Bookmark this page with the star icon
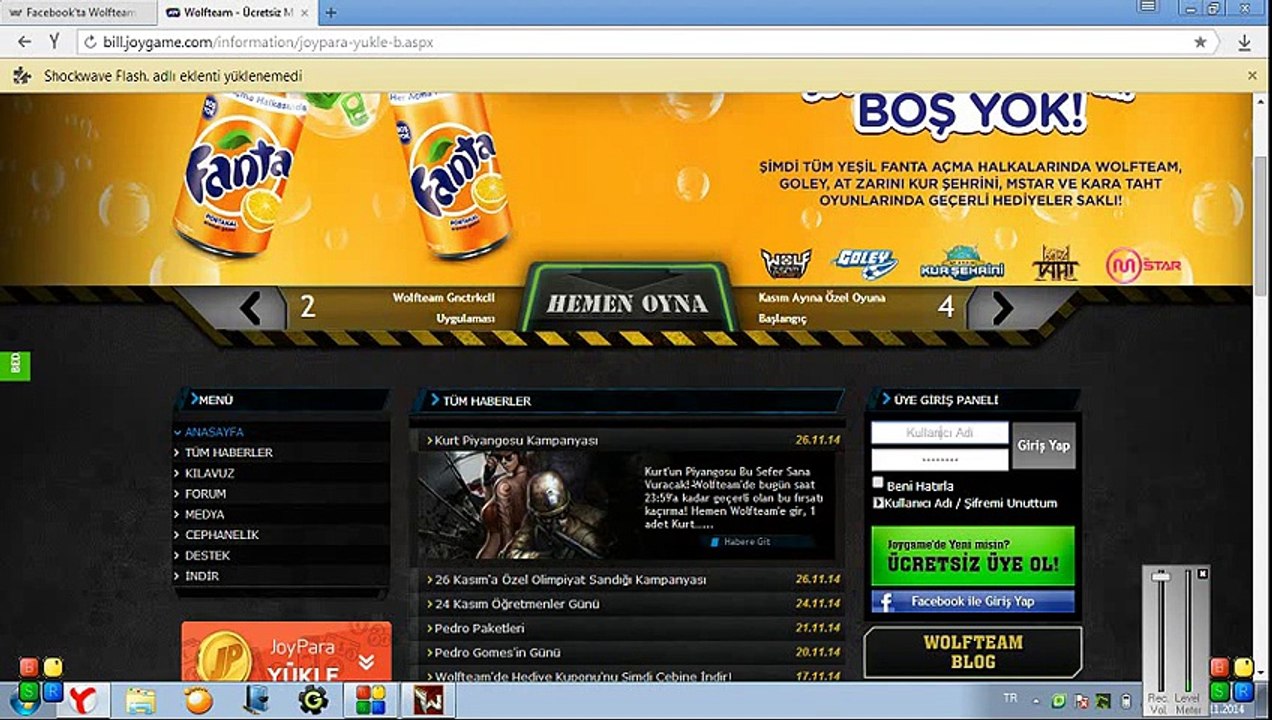Image resolution: width=1272 pixels, height=720 pixels. pos(1200,43)
